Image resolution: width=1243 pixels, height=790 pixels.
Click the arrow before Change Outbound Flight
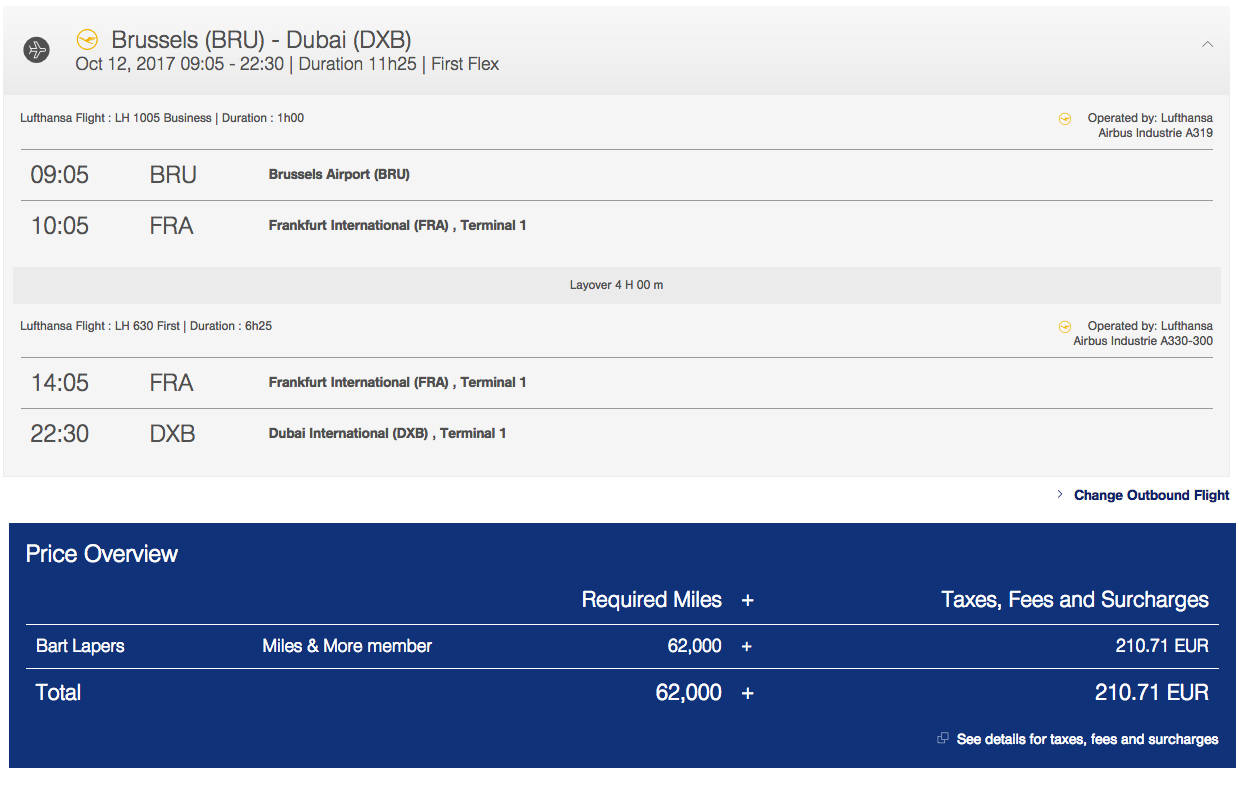(1060, 495)
